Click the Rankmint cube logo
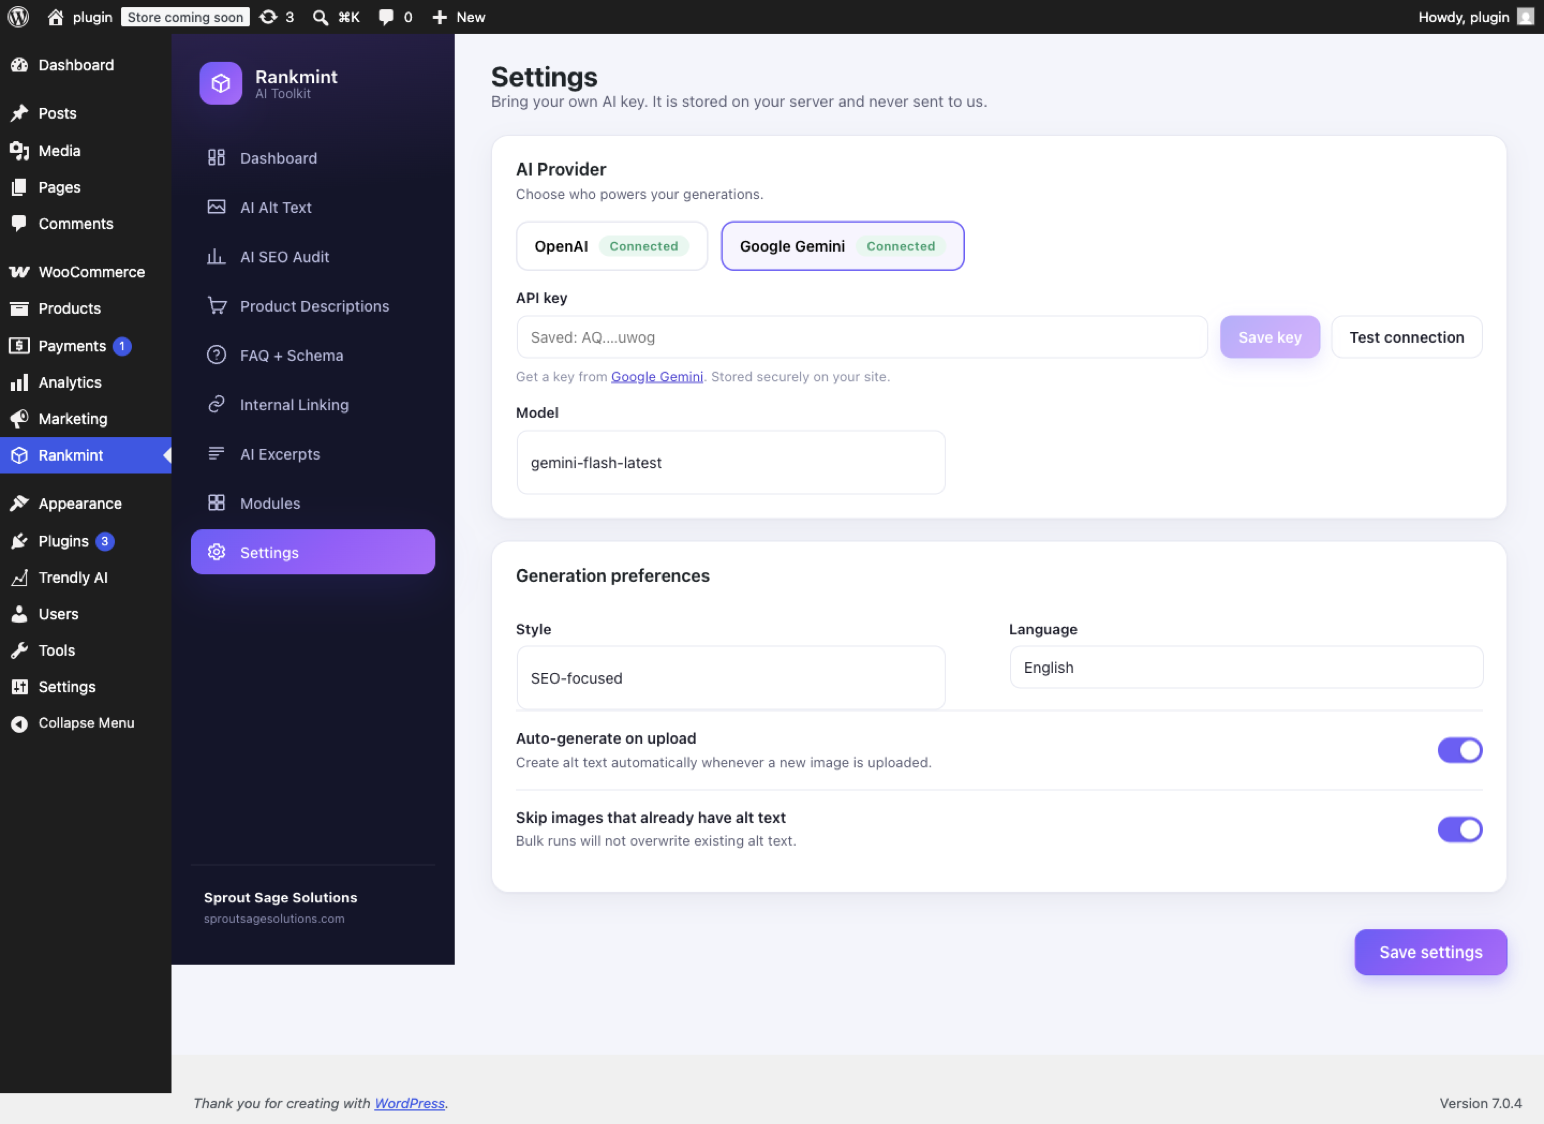The height and width of the screenshot is (1124, 1544). pyautogui.click(x=221, y=83)
